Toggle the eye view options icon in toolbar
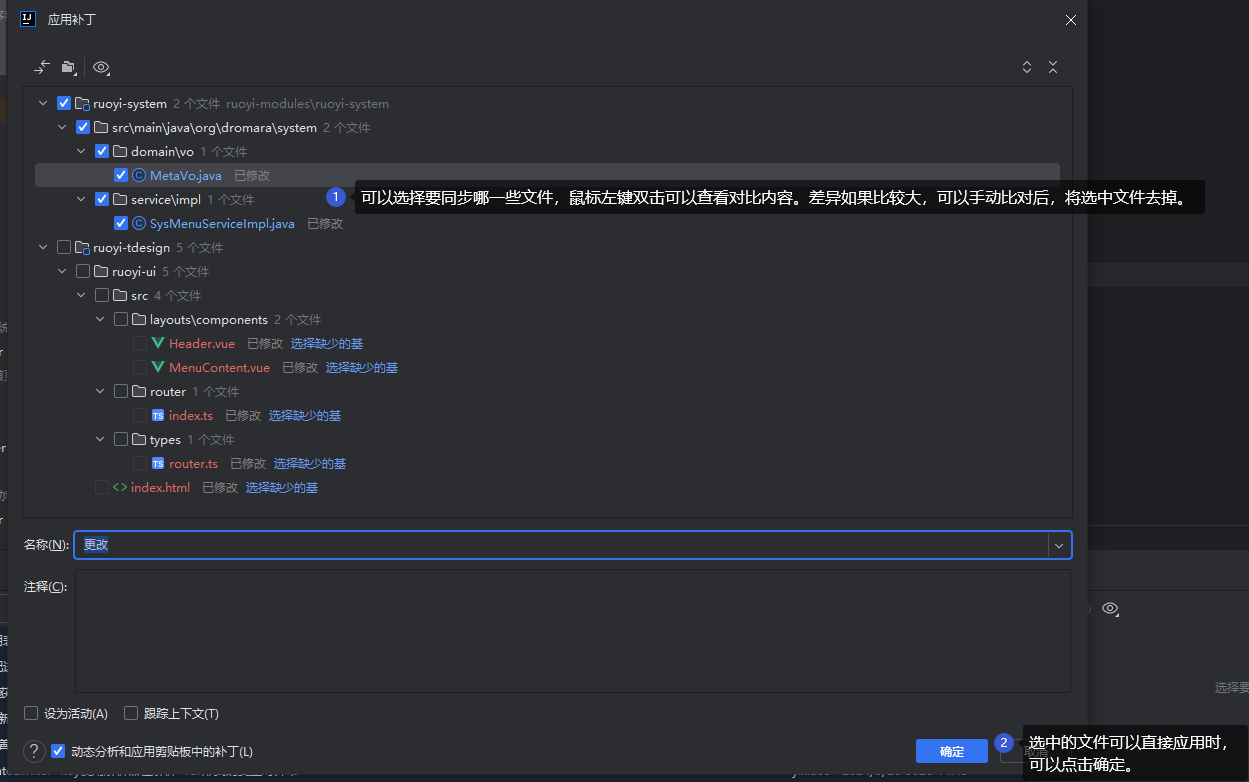 (x=101, y=67)
